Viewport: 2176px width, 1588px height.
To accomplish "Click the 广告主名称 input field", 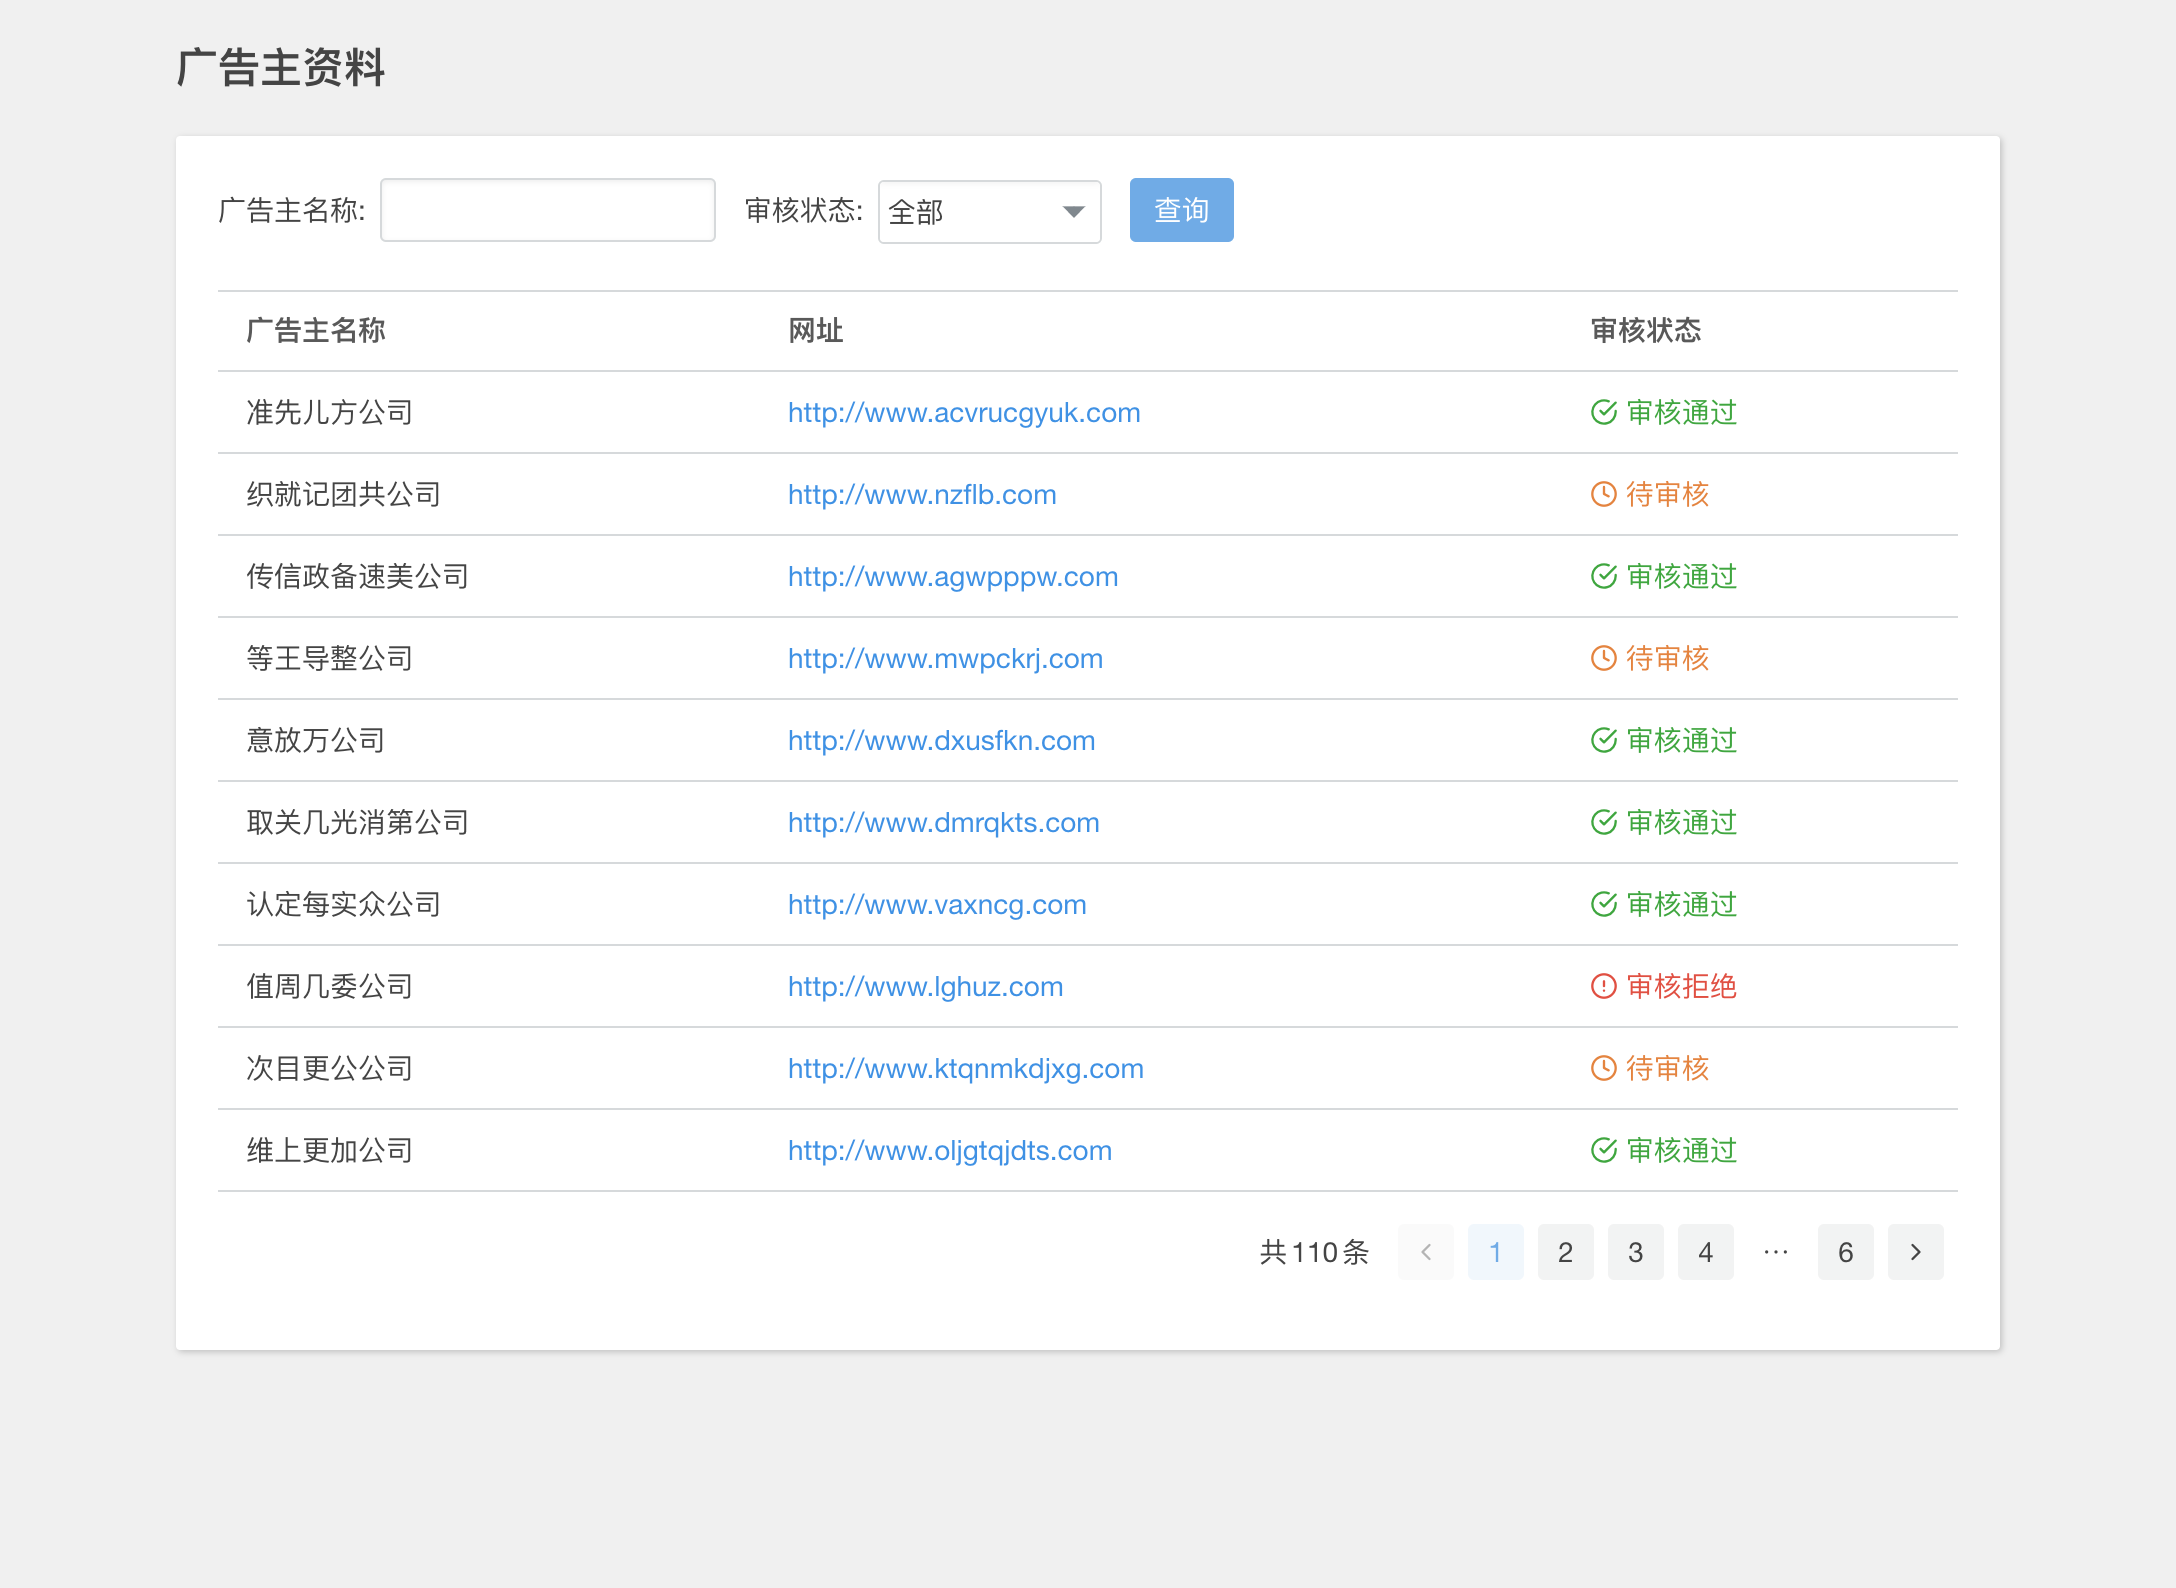I will 547,211.
